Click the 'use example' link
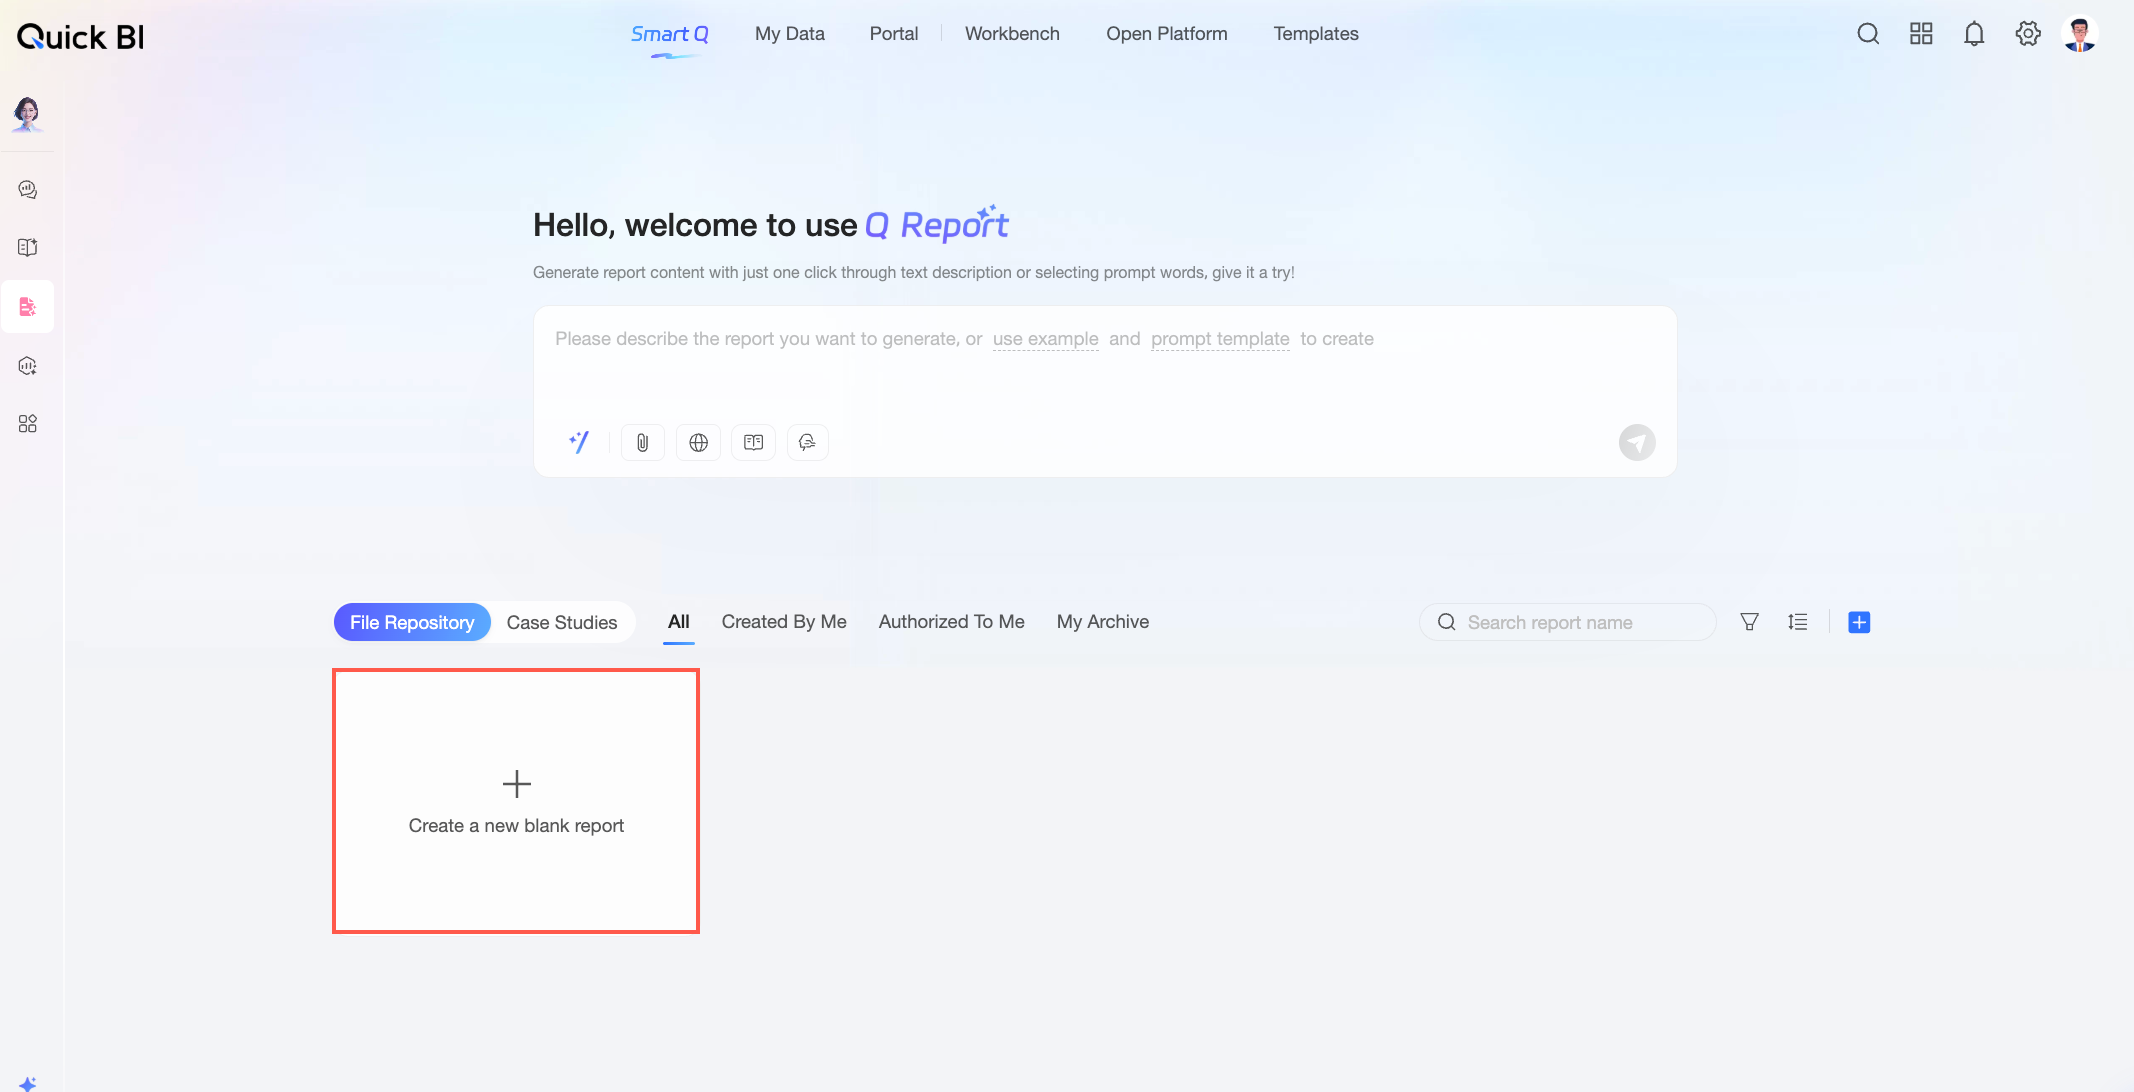This screenshot has width=2134, height=1092. [x=1046, y=339]
